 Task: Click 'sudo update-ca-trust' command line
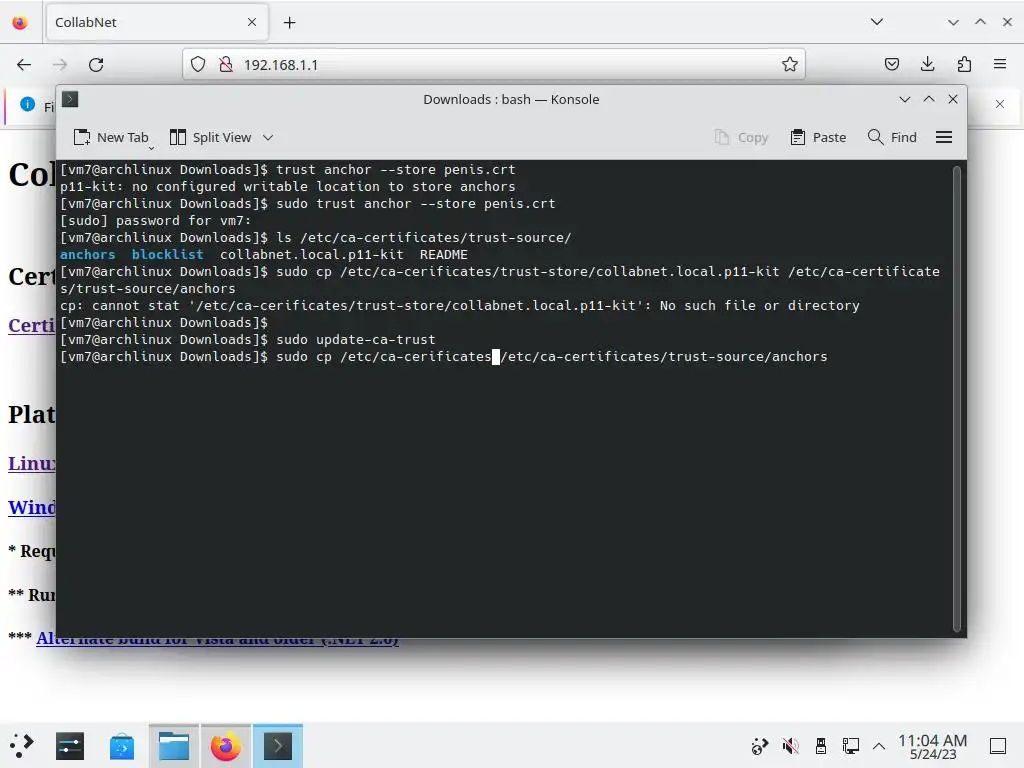[355, 340]
